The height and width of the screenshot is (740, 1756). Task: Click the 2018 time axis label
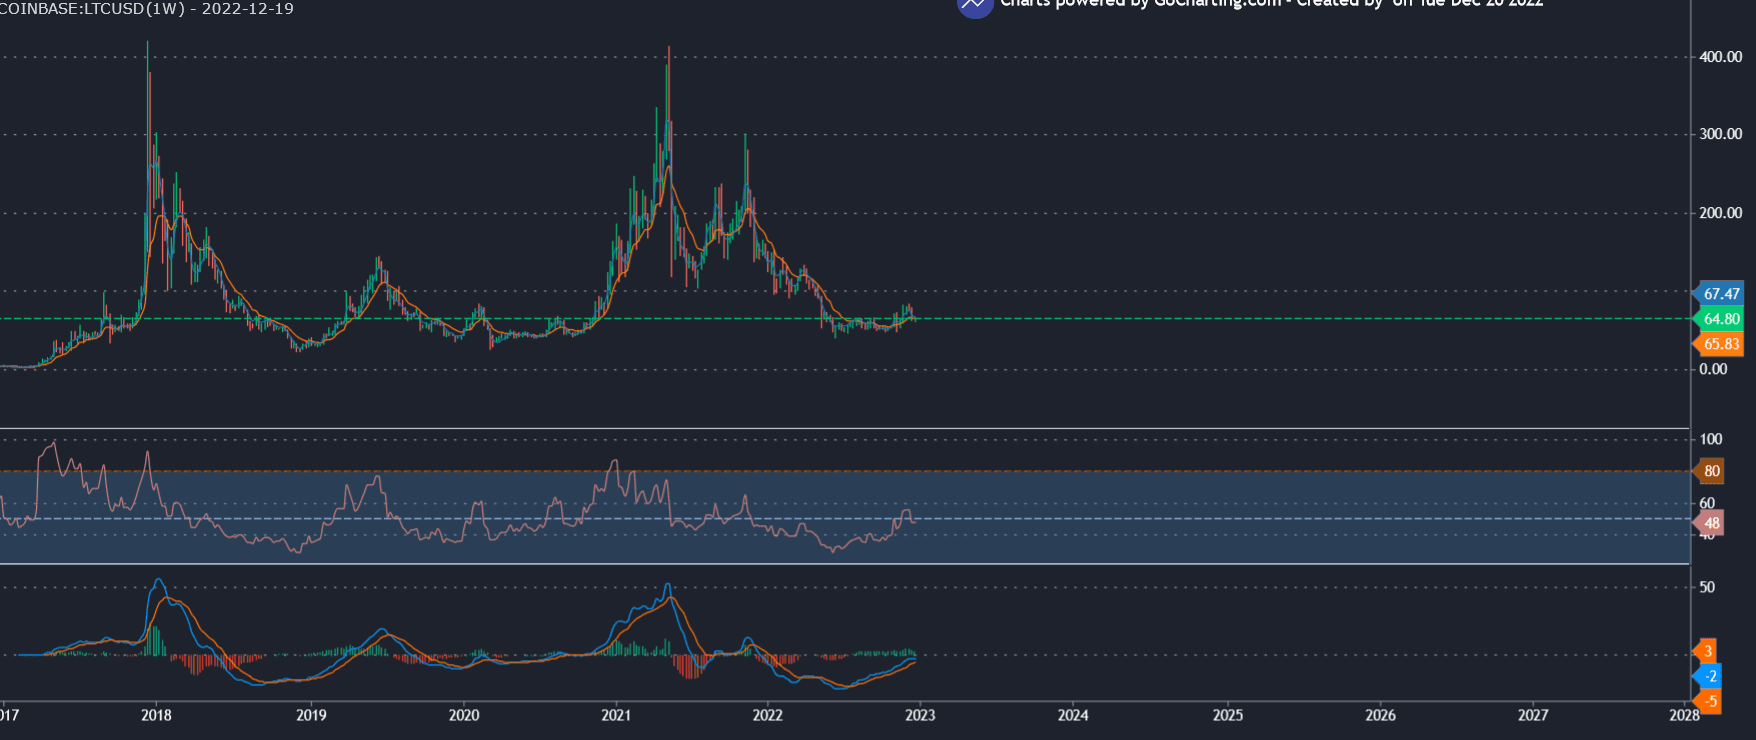pos(156,715)
